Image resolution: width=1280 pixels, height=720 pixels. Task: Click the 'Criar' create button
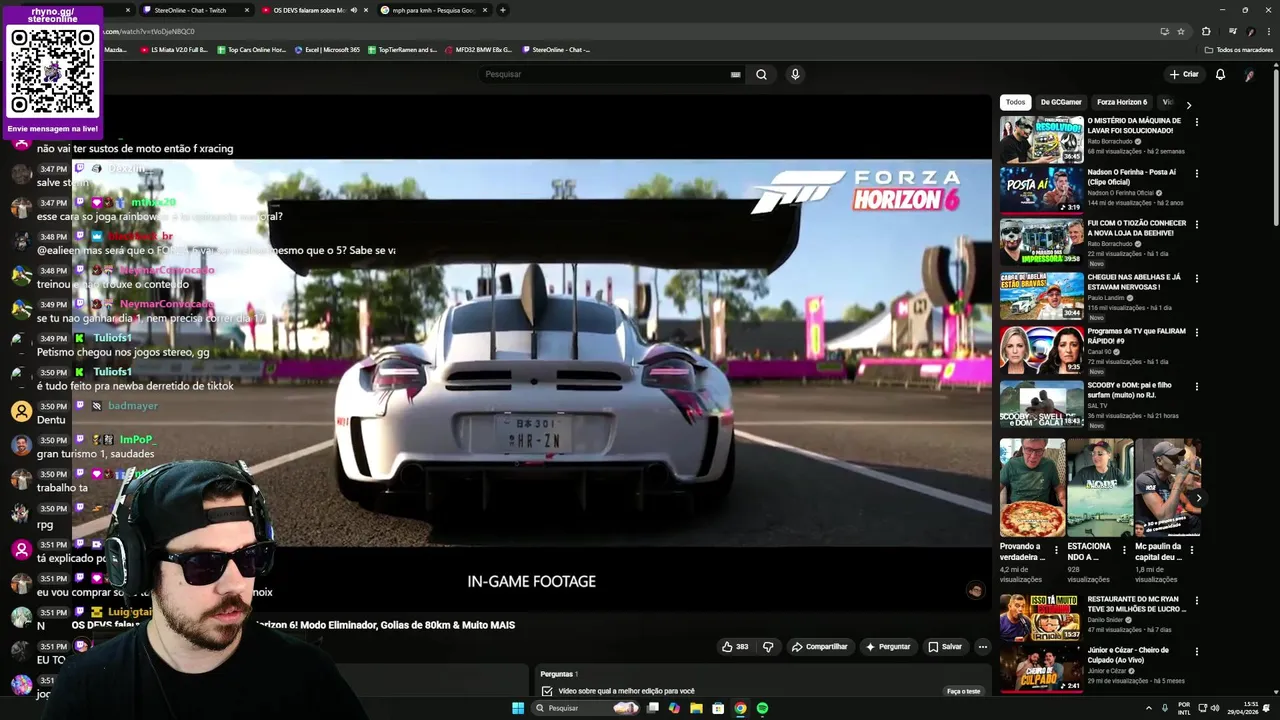click(1184, 74)
